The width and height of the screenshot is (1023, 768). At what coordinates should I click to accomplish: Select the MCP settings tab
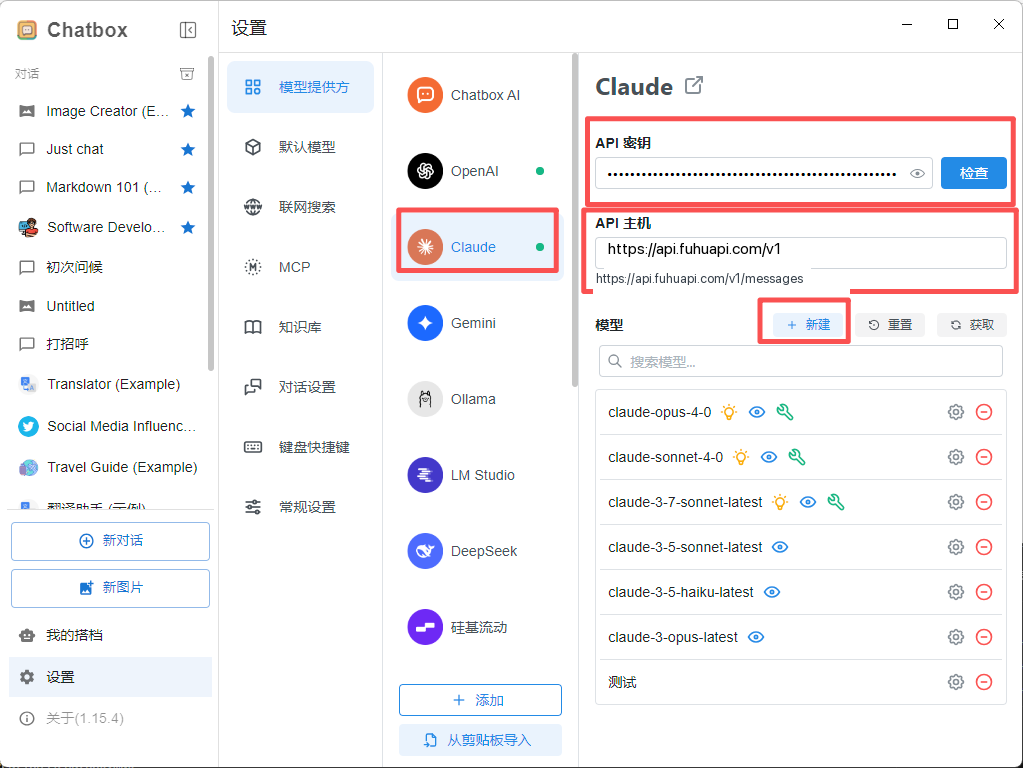click(300, 267)
